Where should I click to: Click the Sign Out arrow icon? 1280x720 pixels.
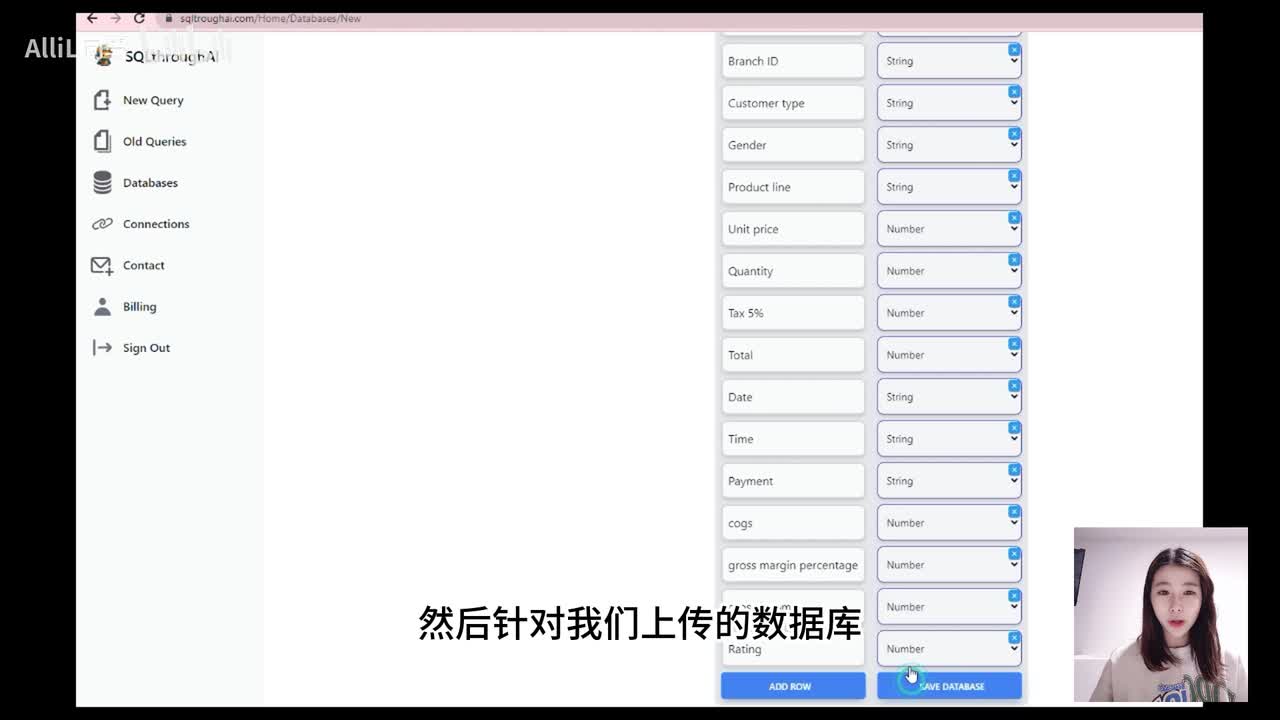click(x=102, y=348)
